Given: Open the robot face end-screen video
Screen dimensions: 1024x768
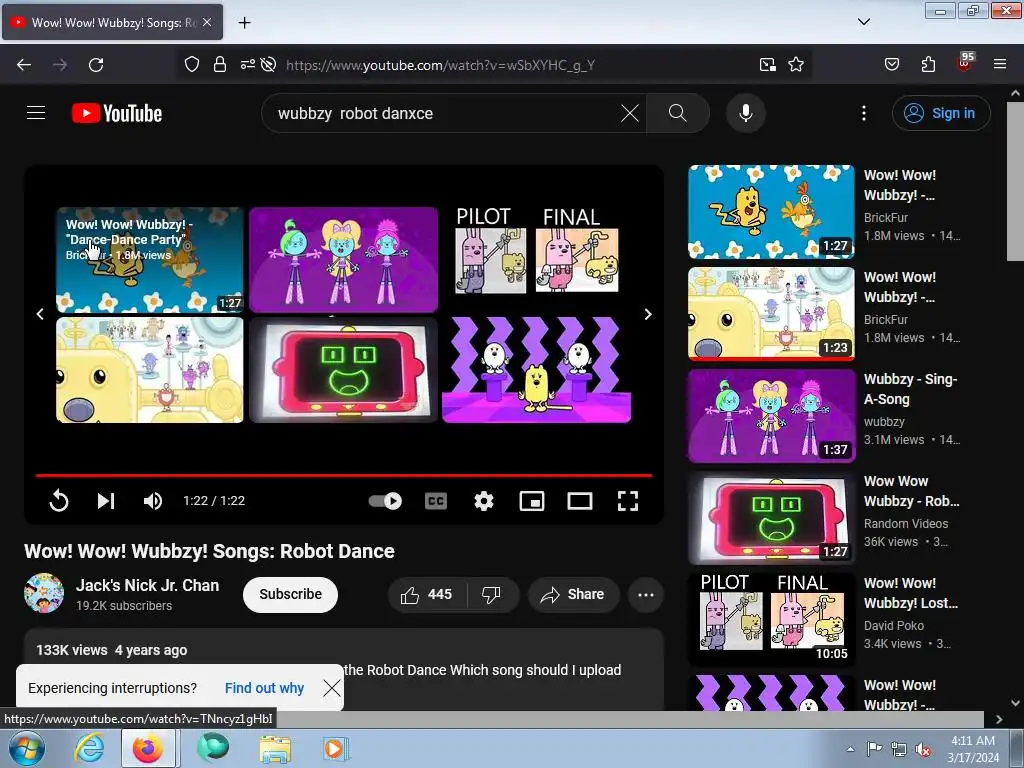Looking at the screenshot, I should point(344,370).
